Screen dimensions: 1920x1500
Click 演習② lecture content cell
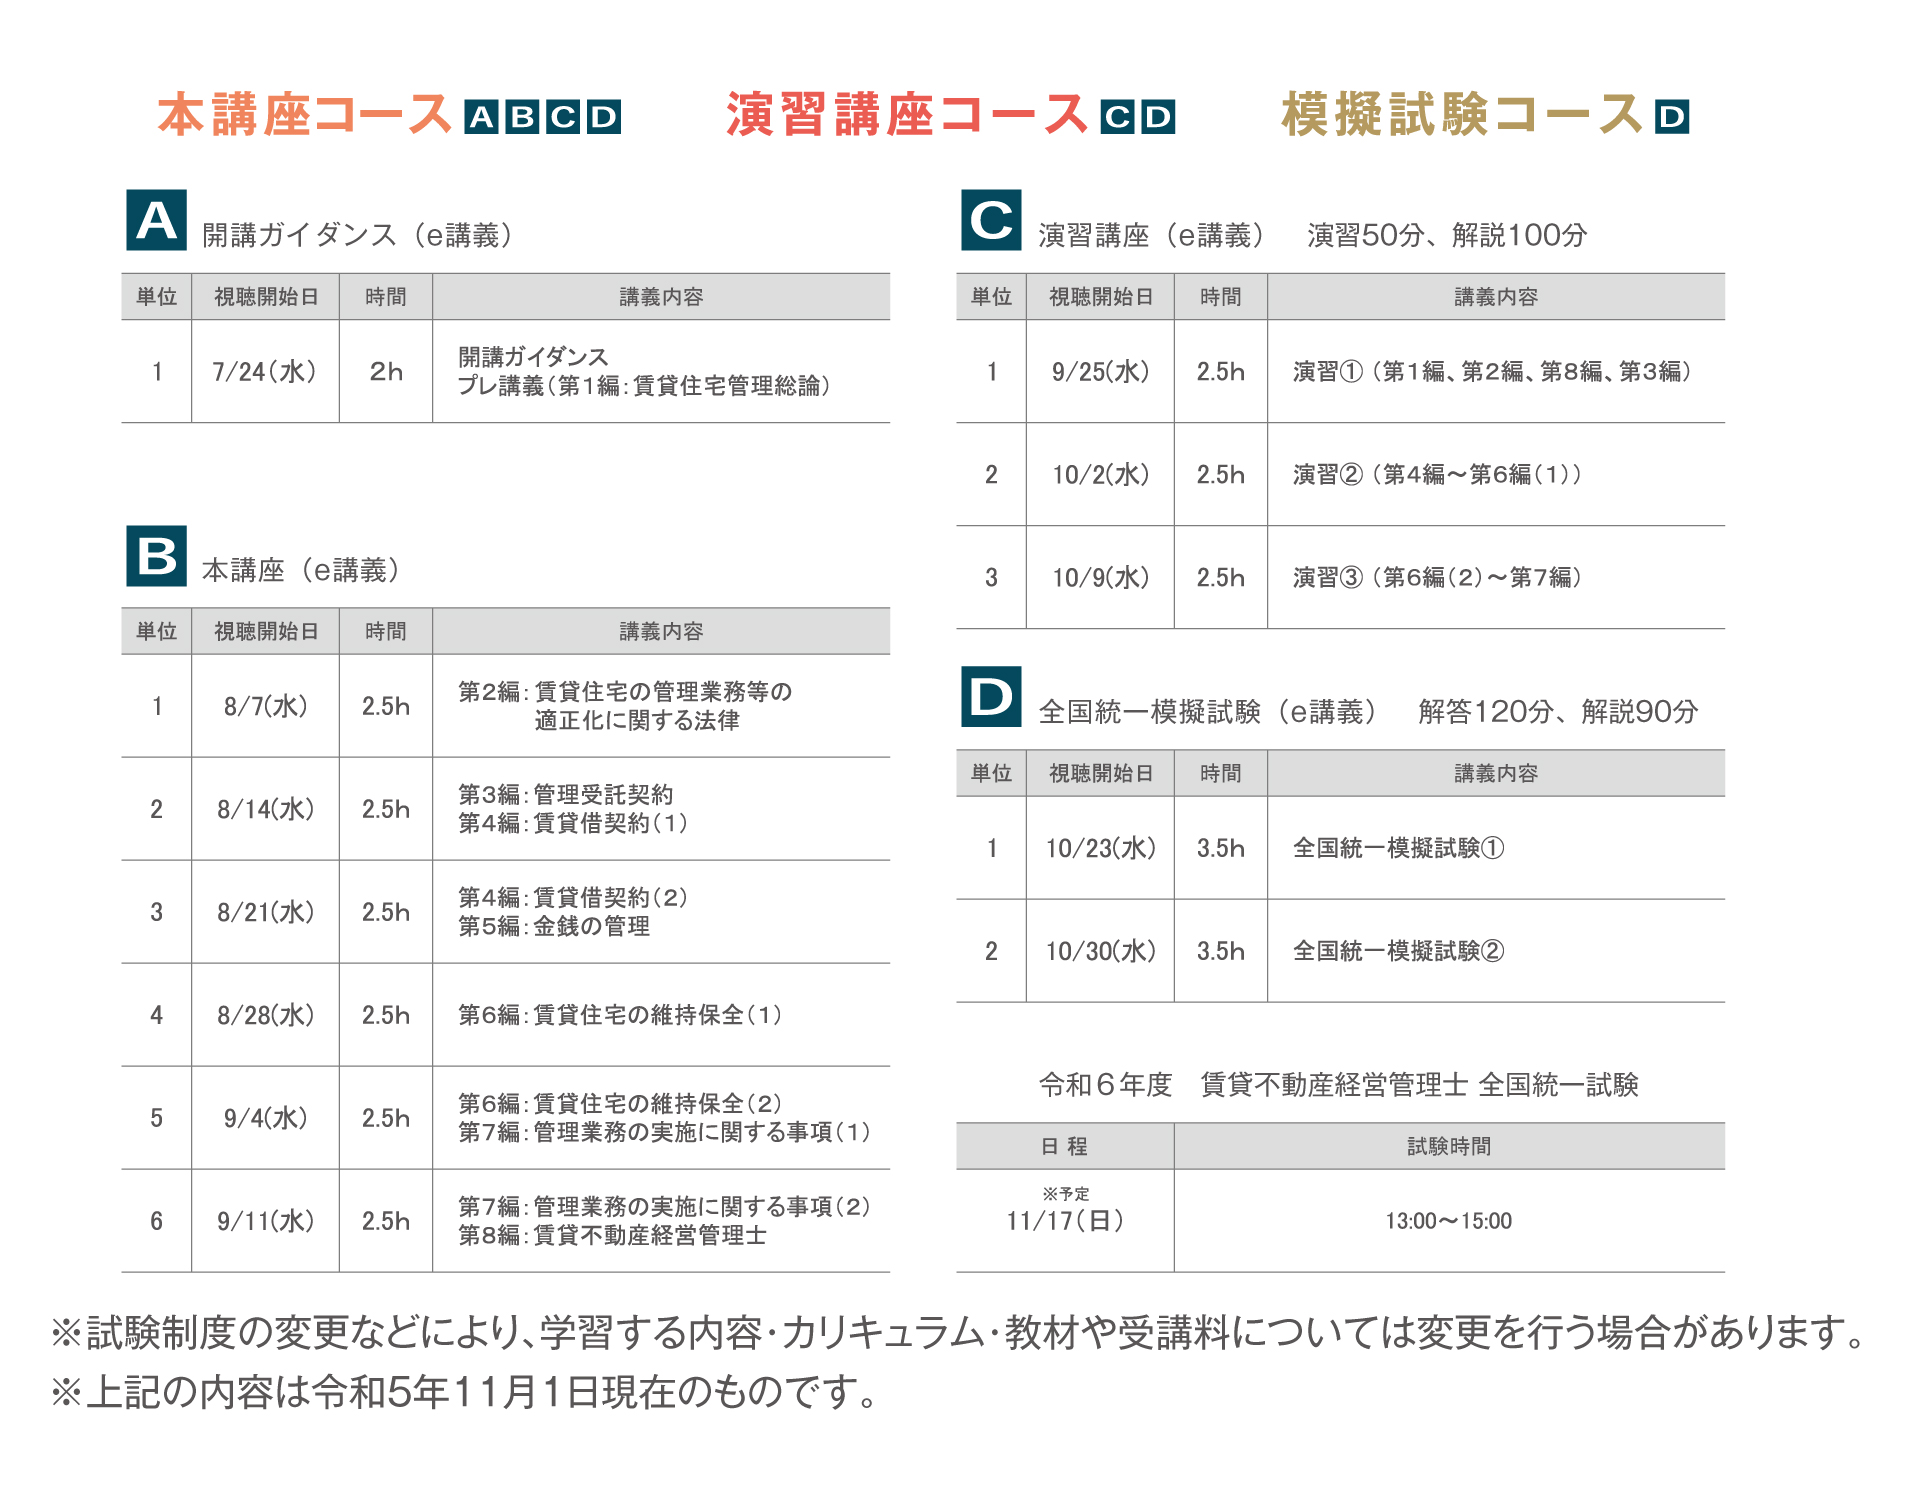click(x=1496, y=474)
